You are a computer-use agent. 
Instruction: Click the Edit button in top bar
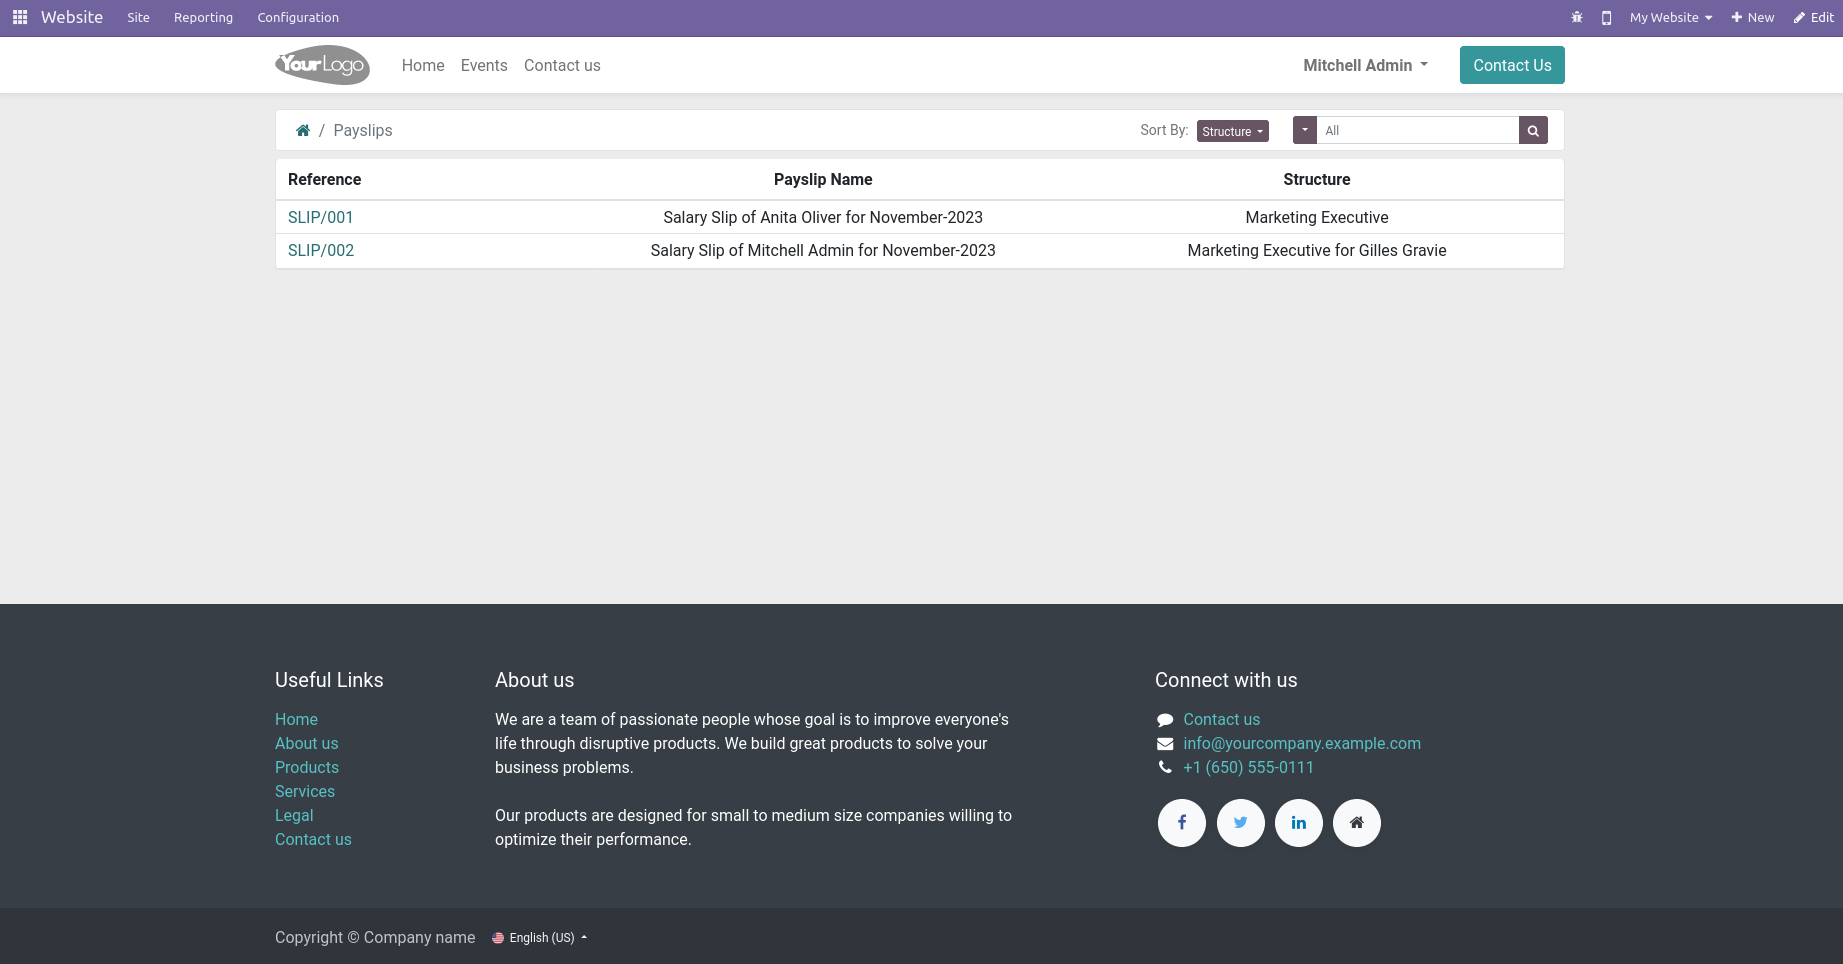click(x=1813, y=17)
